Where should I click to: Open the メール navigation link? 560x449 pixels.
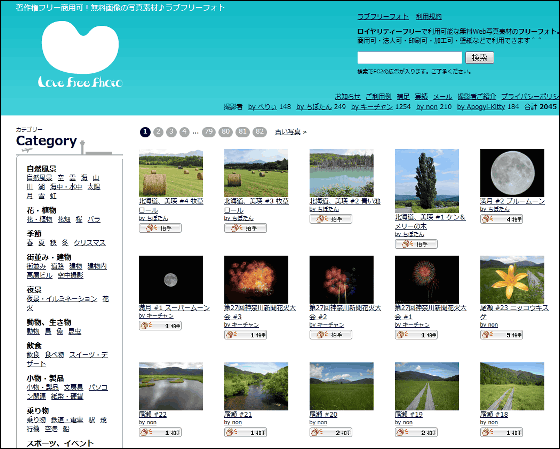[442, 96]
